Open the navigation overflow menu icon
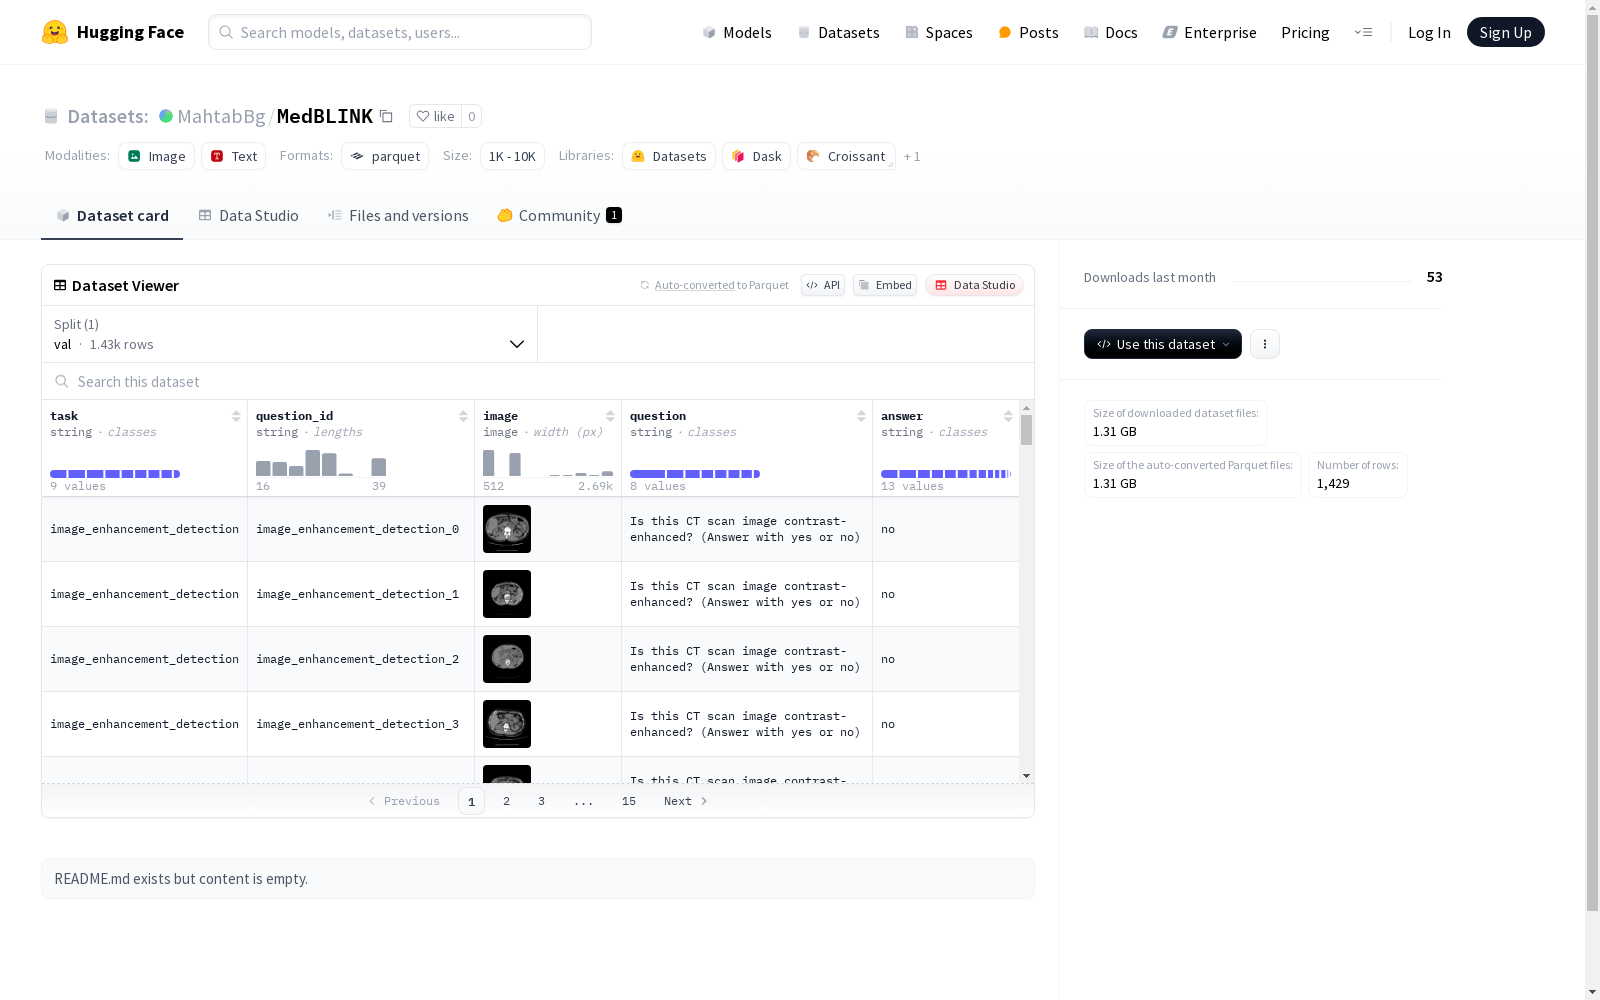Image resolution: width=1600 pixels, height=1000 pixels. [1363, 32]
